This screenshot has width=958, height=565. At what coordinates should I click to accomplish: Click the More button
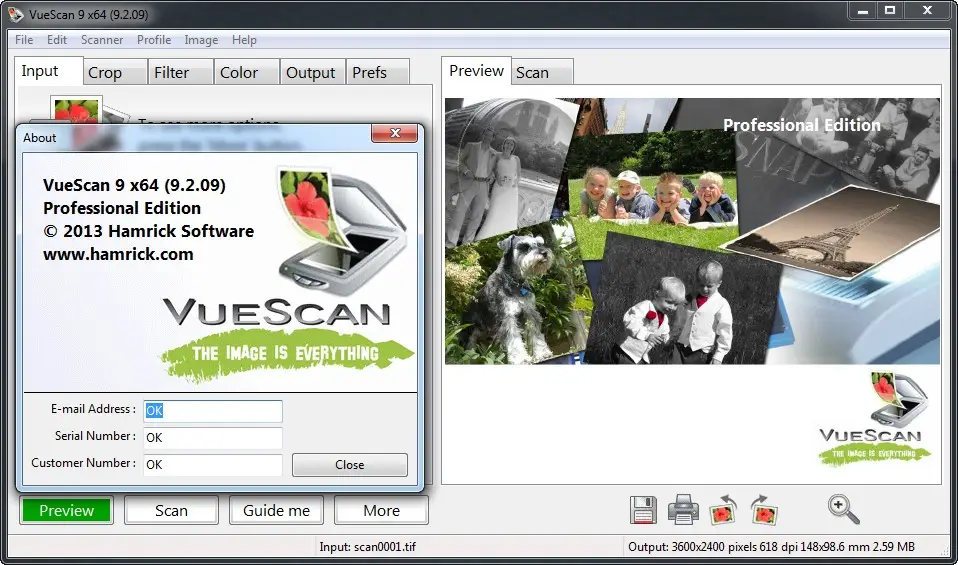click(381, 510)
